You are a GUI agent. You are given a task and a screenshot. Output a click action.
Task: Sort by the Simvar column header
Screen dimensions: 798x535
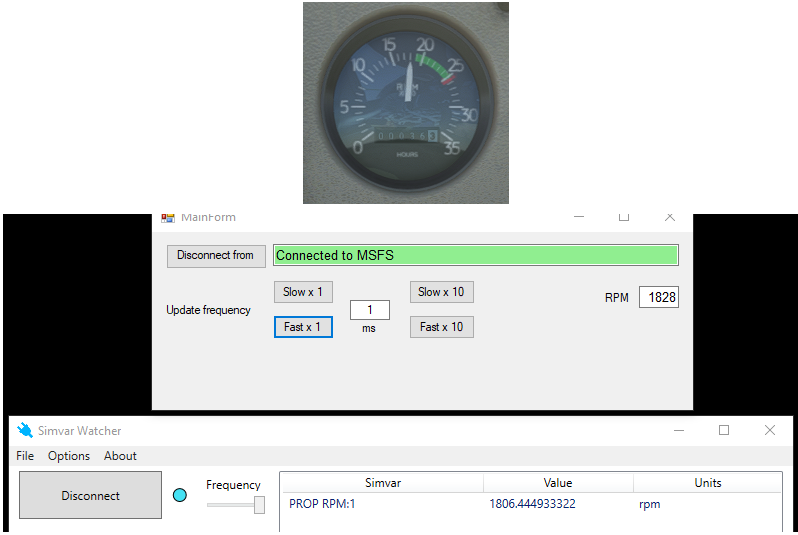click(x=382, y=483)
